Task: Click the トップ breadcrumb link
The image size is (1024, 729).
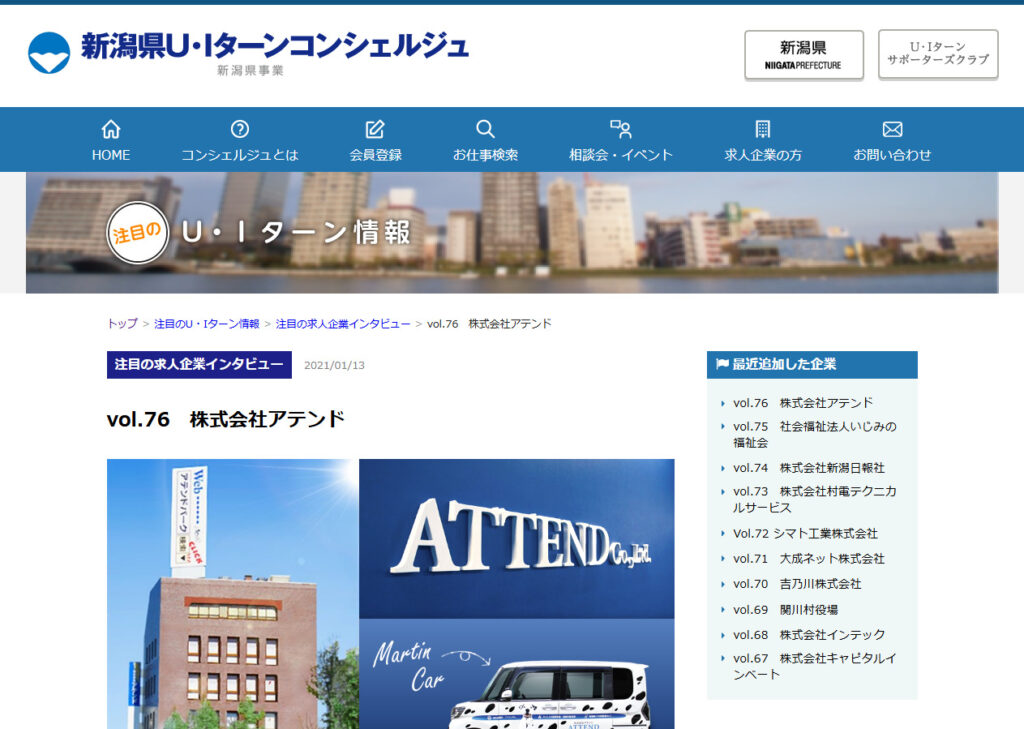Action: [122, 323]
